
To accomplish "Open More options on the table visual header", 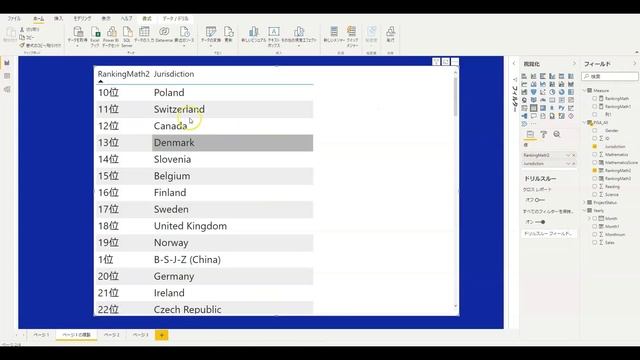I will point(455,62).
